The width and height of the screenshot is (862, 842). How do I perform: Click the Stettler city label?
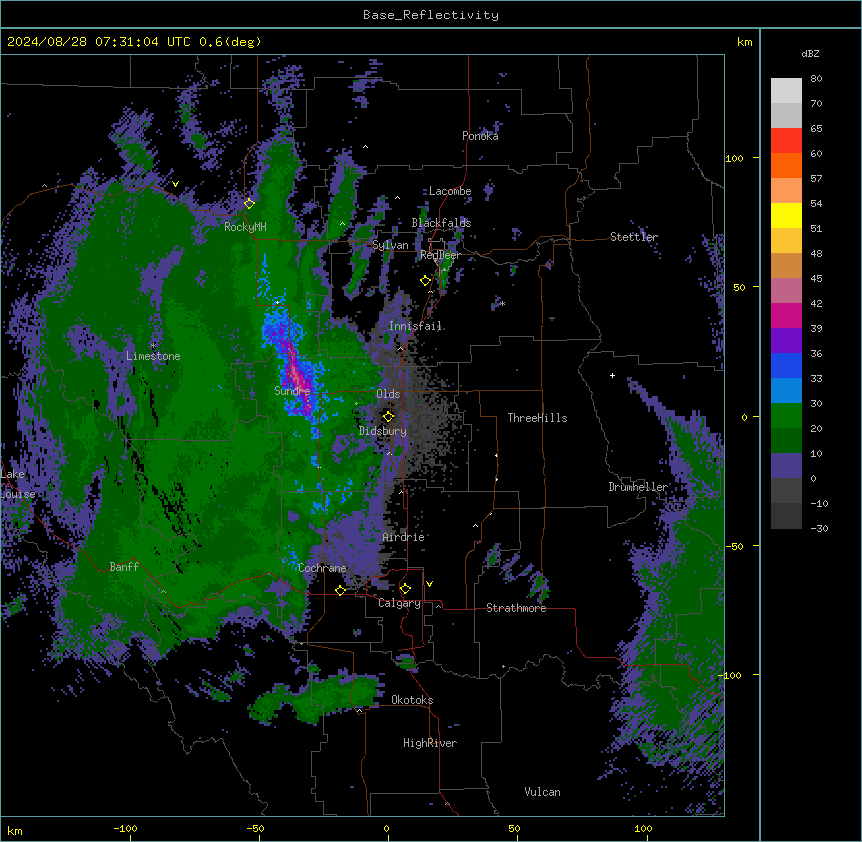(x=634, y=237)
